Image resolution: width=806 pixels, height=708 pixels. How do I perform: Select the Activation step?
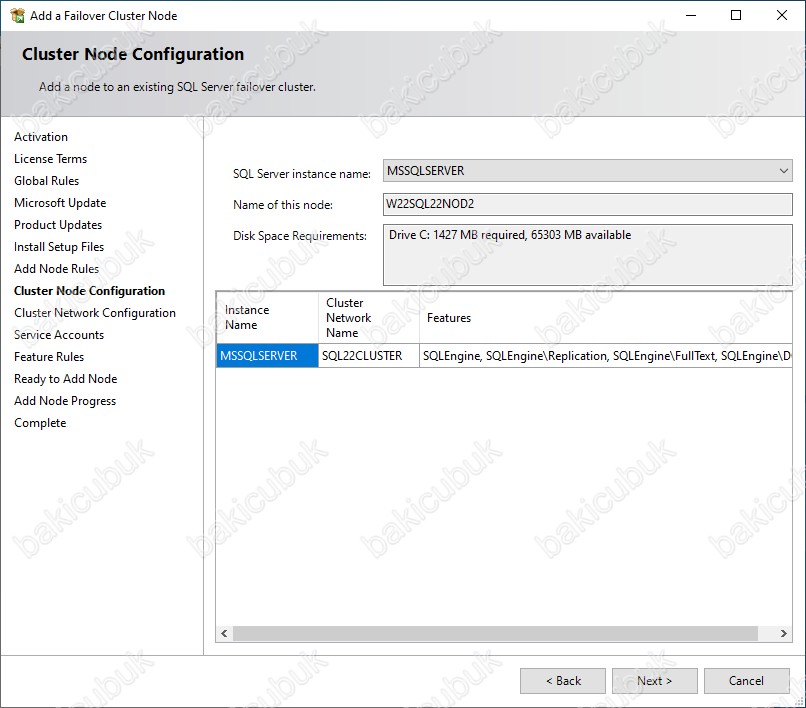pos(41,137)
